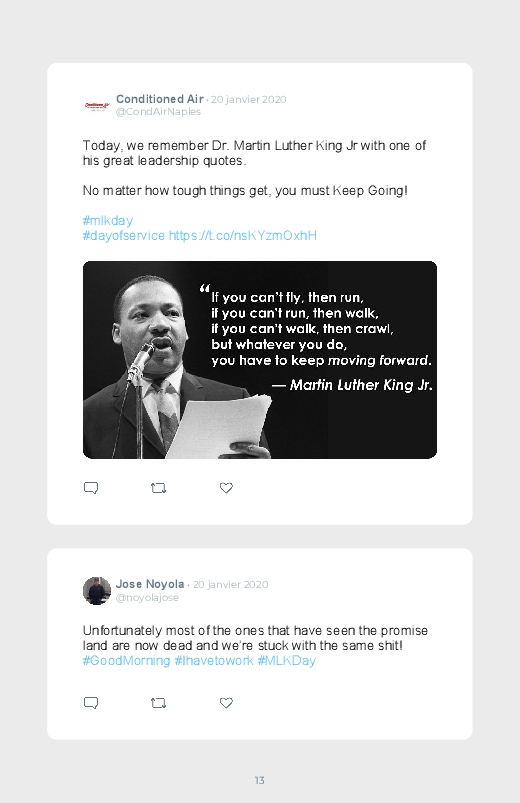Follow the t.co/nsKYzmOxhH link
This screenshot has width=520, height=803.
point(243,236)
